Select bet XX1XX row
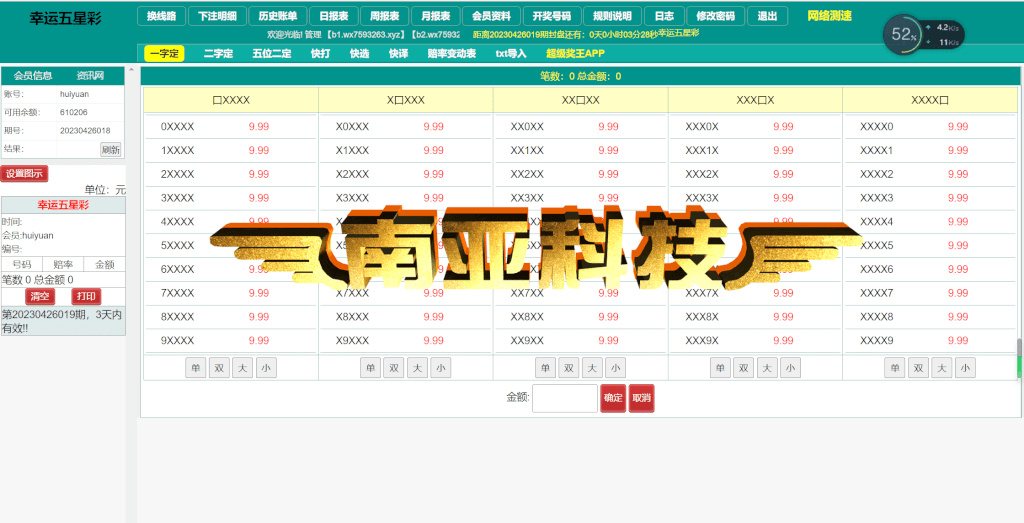This screenshot has width=1024, height=523. pyautogui.click(x=581, y=150)
